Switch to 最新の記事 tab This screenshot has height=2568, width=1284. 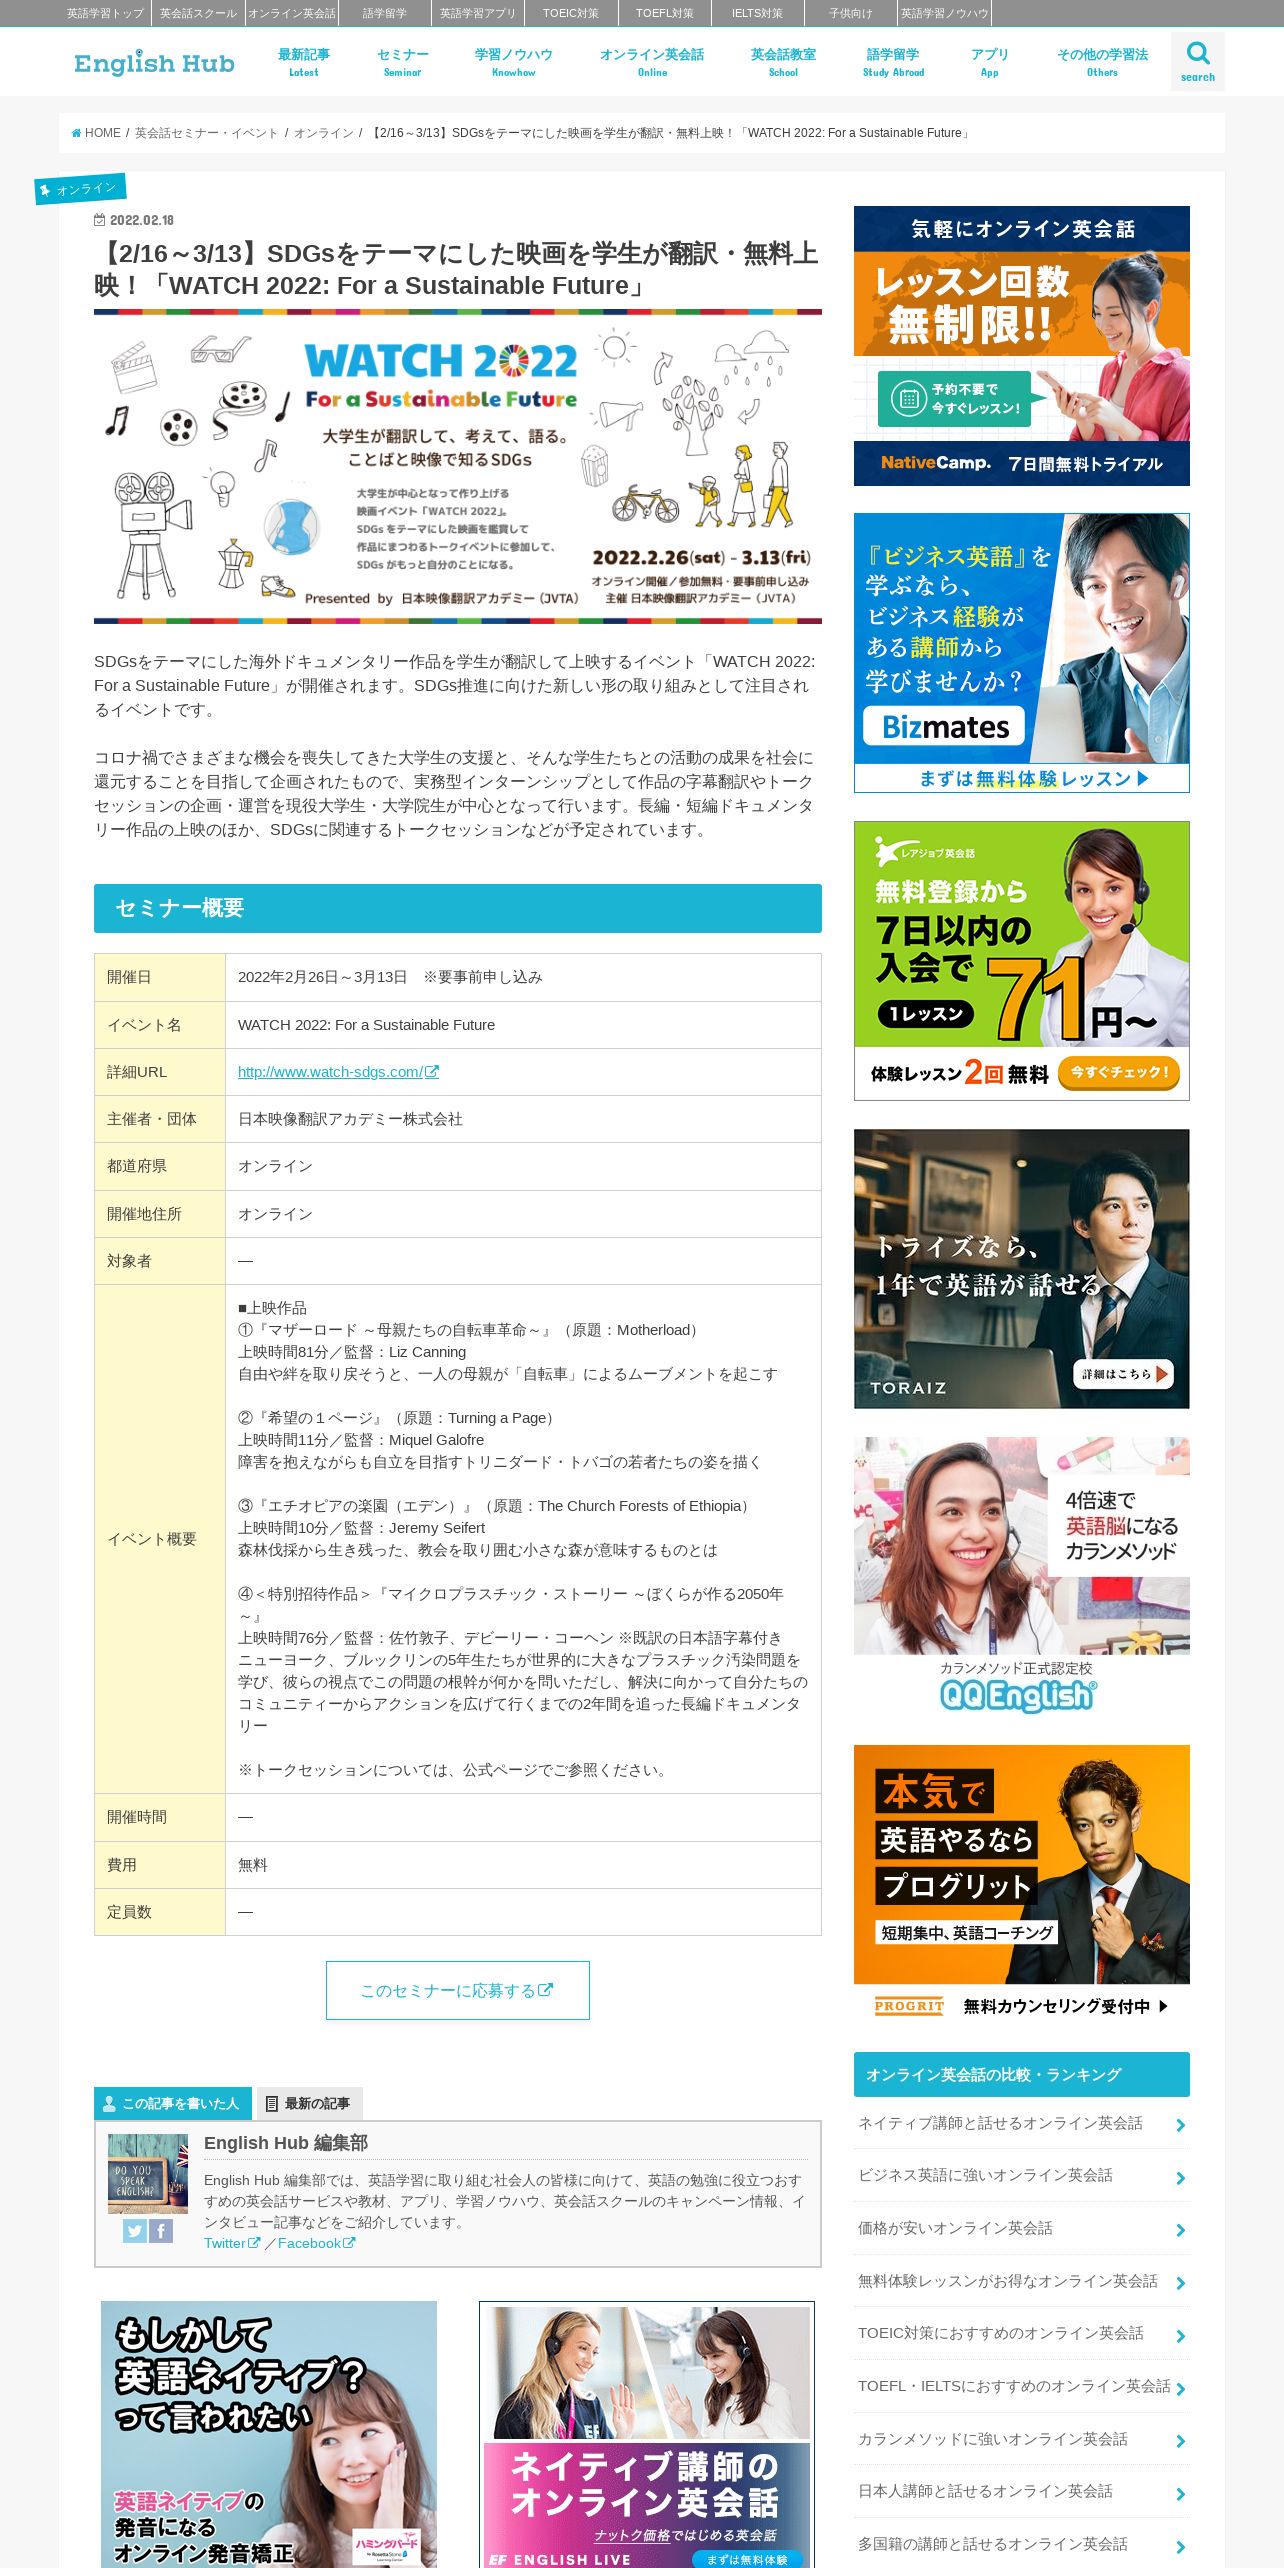pyautogui.click(x=309, y=2103)
